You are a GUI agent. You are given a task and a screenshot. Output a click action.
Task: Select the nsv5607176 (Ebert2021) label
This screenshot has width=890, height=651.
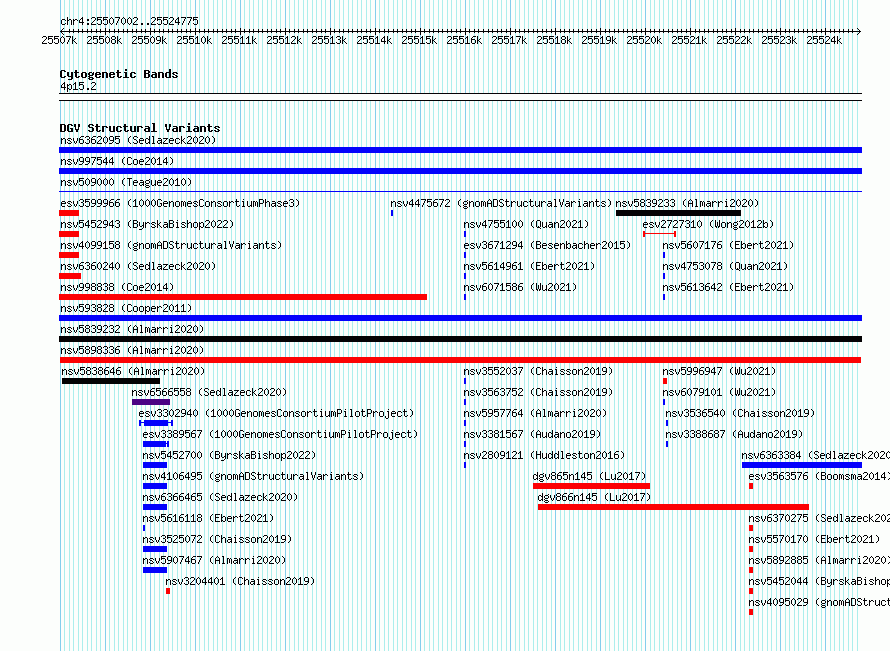728,245
